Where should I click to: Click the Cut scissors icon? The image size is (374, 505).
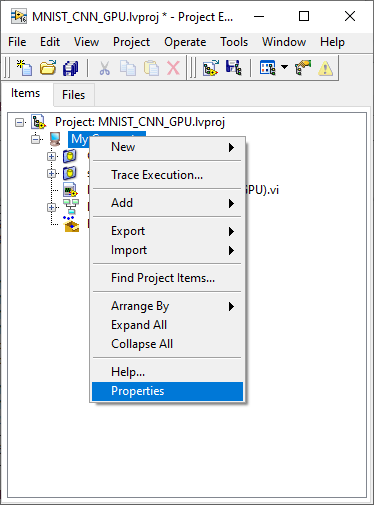click(105, 68)
